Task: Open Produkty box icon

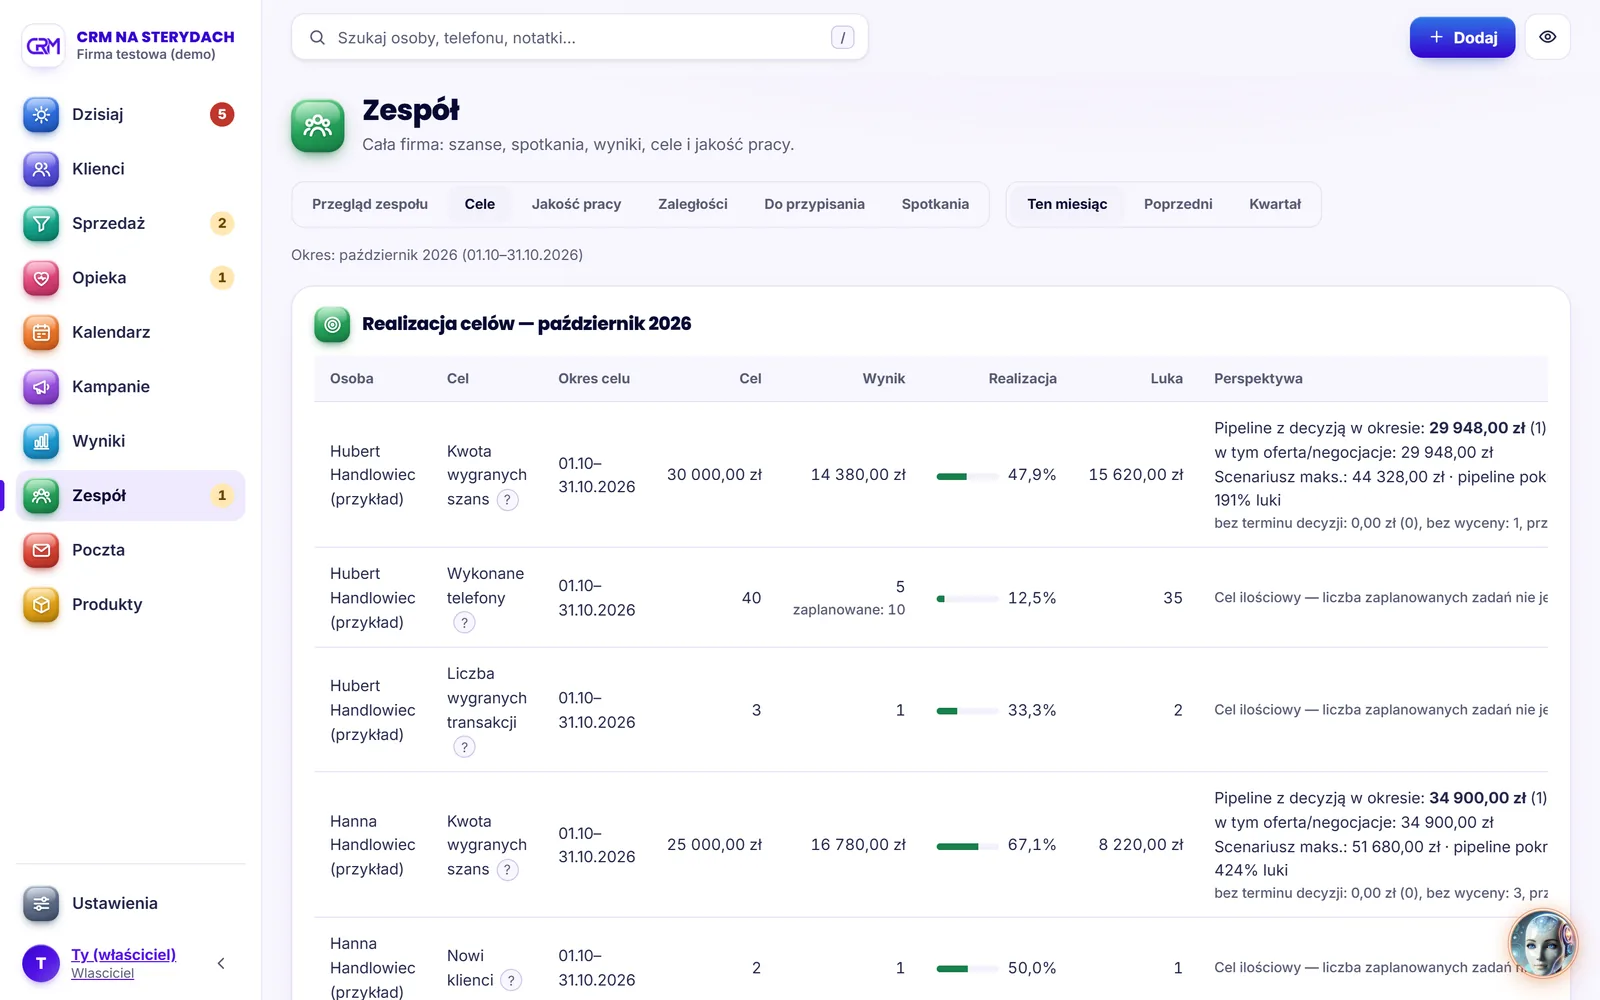Action: (x=41, y=604)
